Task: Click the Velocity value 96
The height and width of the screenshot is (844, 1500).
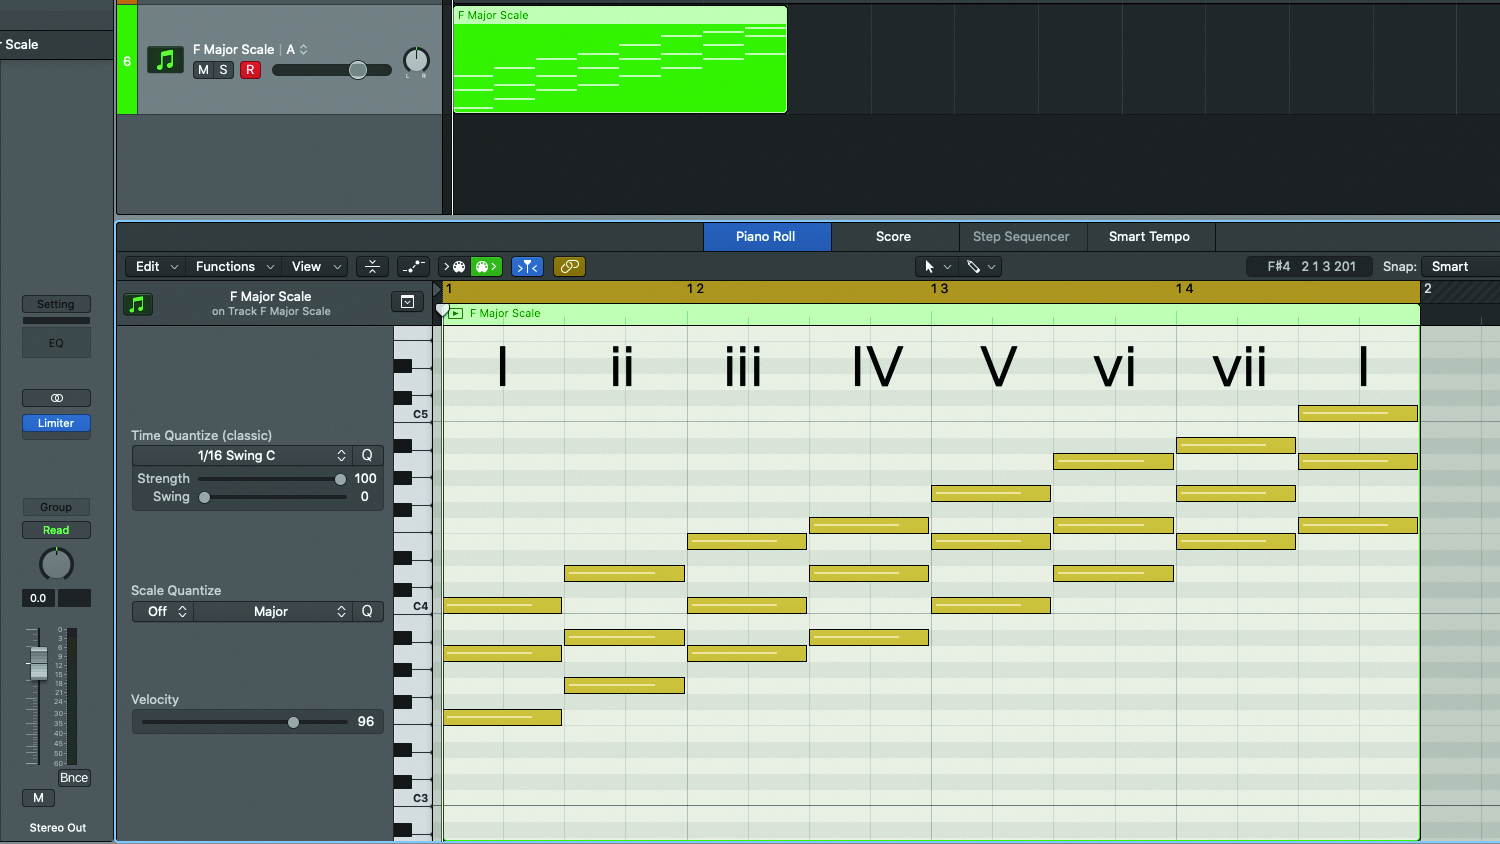Action: tap(366, 722)
